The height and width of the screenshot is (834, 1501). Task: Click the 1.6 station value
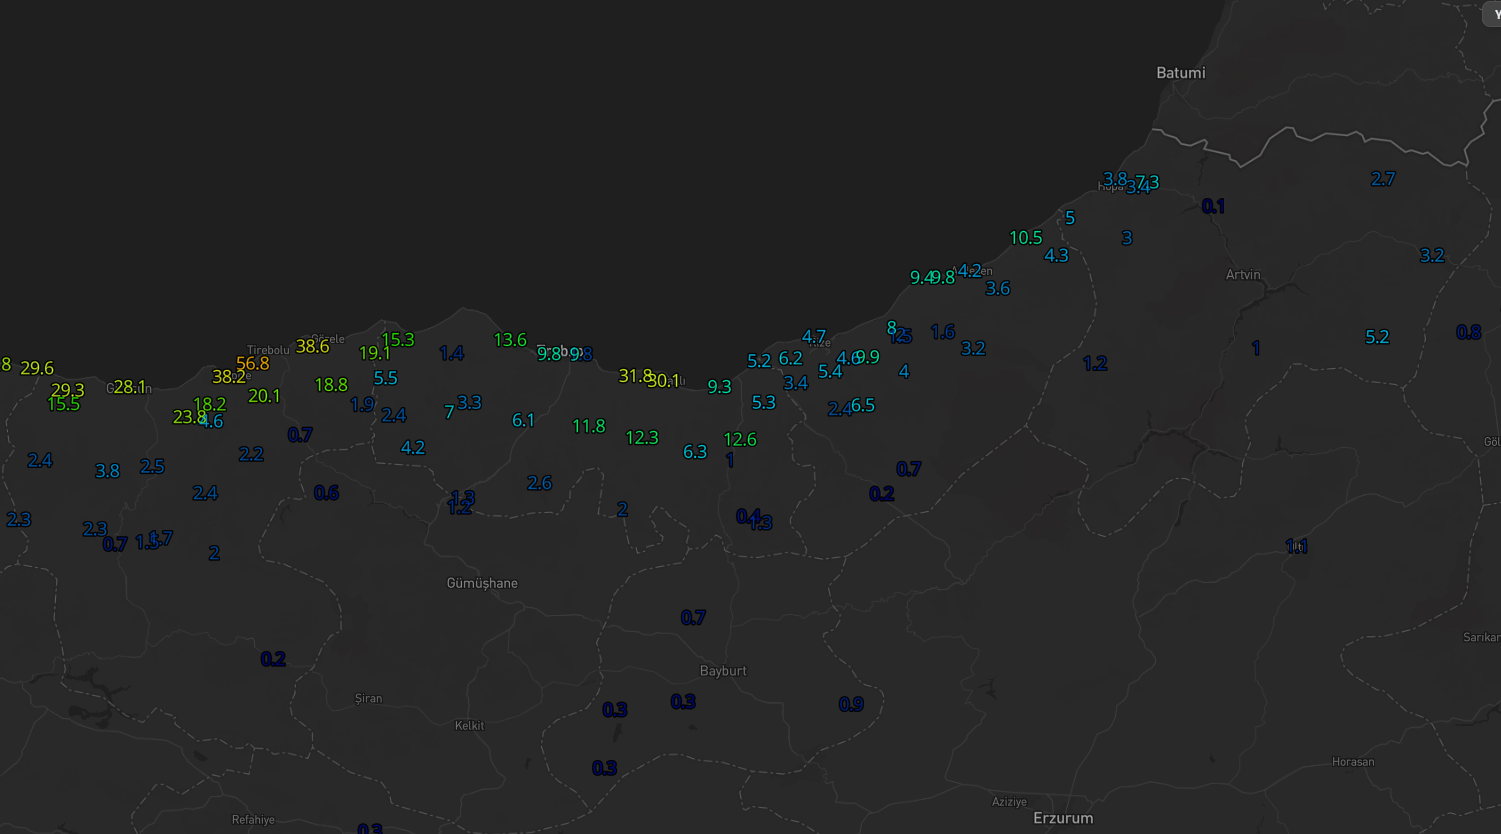(x=943, y=331)
